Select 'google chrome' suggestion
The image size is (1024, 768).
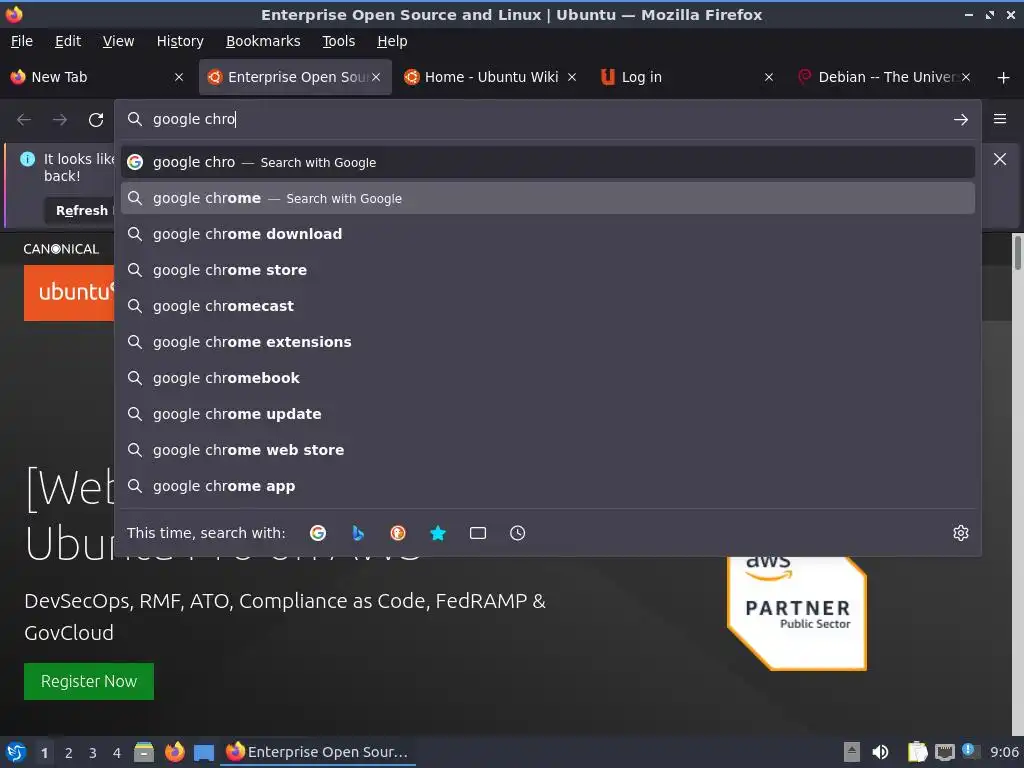point(548,198)
